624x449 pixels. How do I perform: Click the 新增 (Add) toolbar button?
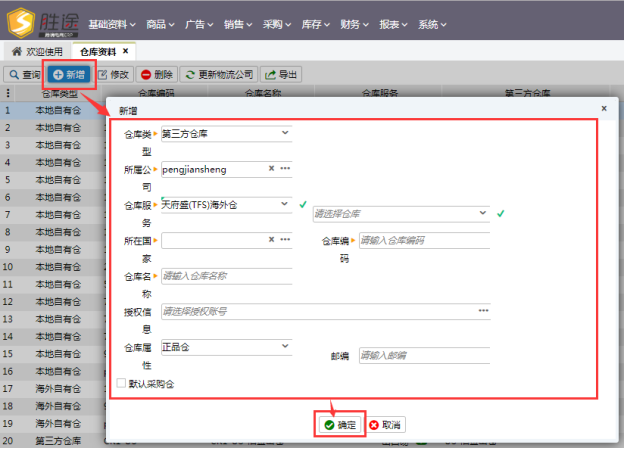[69, 74]
